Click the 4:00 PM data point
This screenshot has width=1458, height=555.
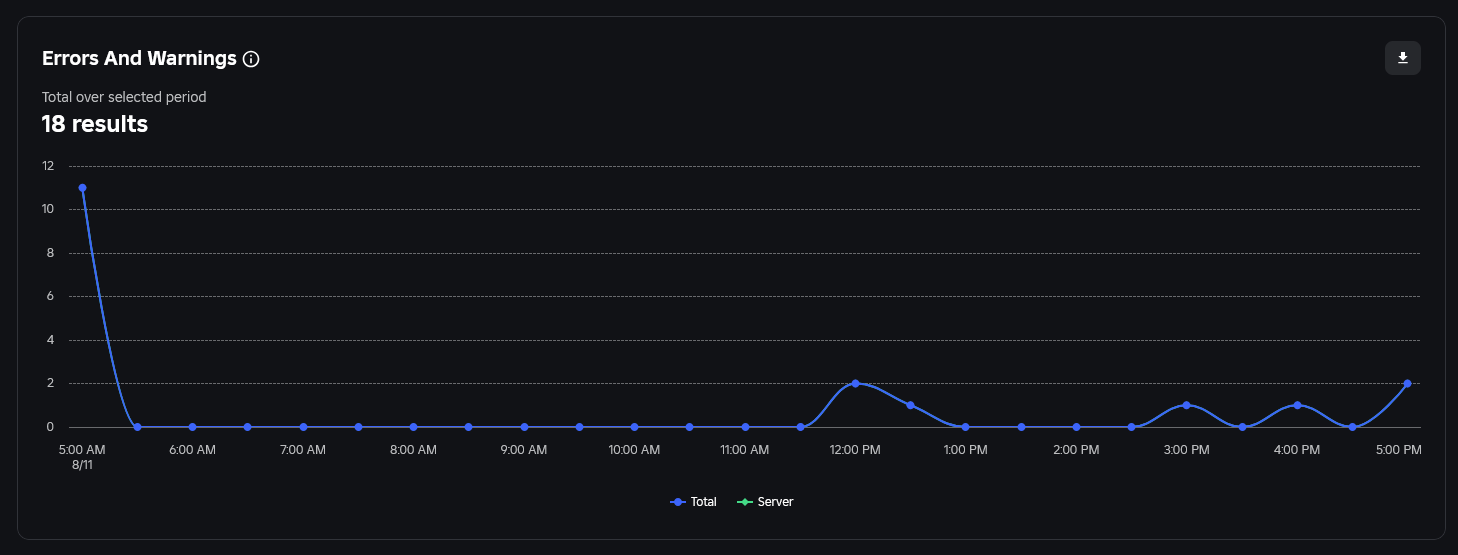click(1297, 405)
